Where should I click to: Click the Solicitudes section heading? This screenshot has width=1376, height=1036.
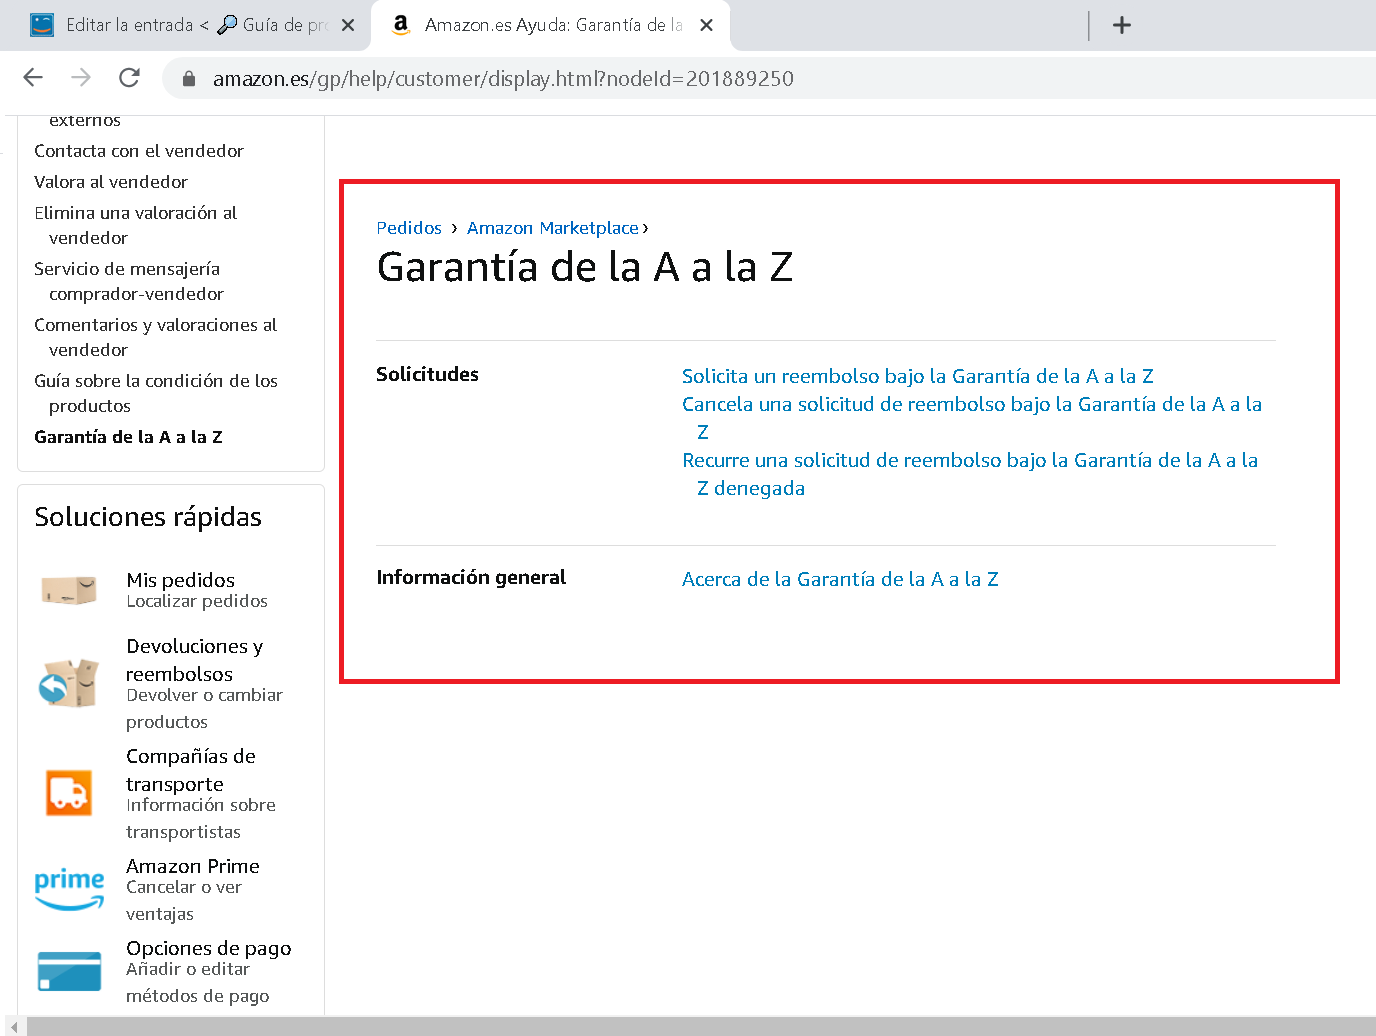coord(427,374)
